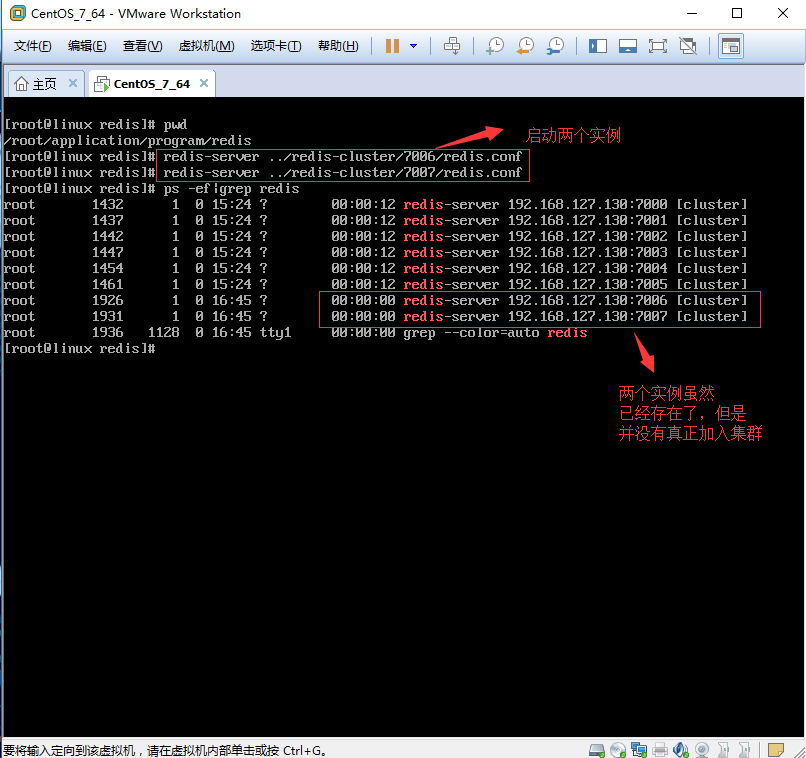
Task: Click the VMware Workstation title bar app icon
Action: click(x=17, y=13)
